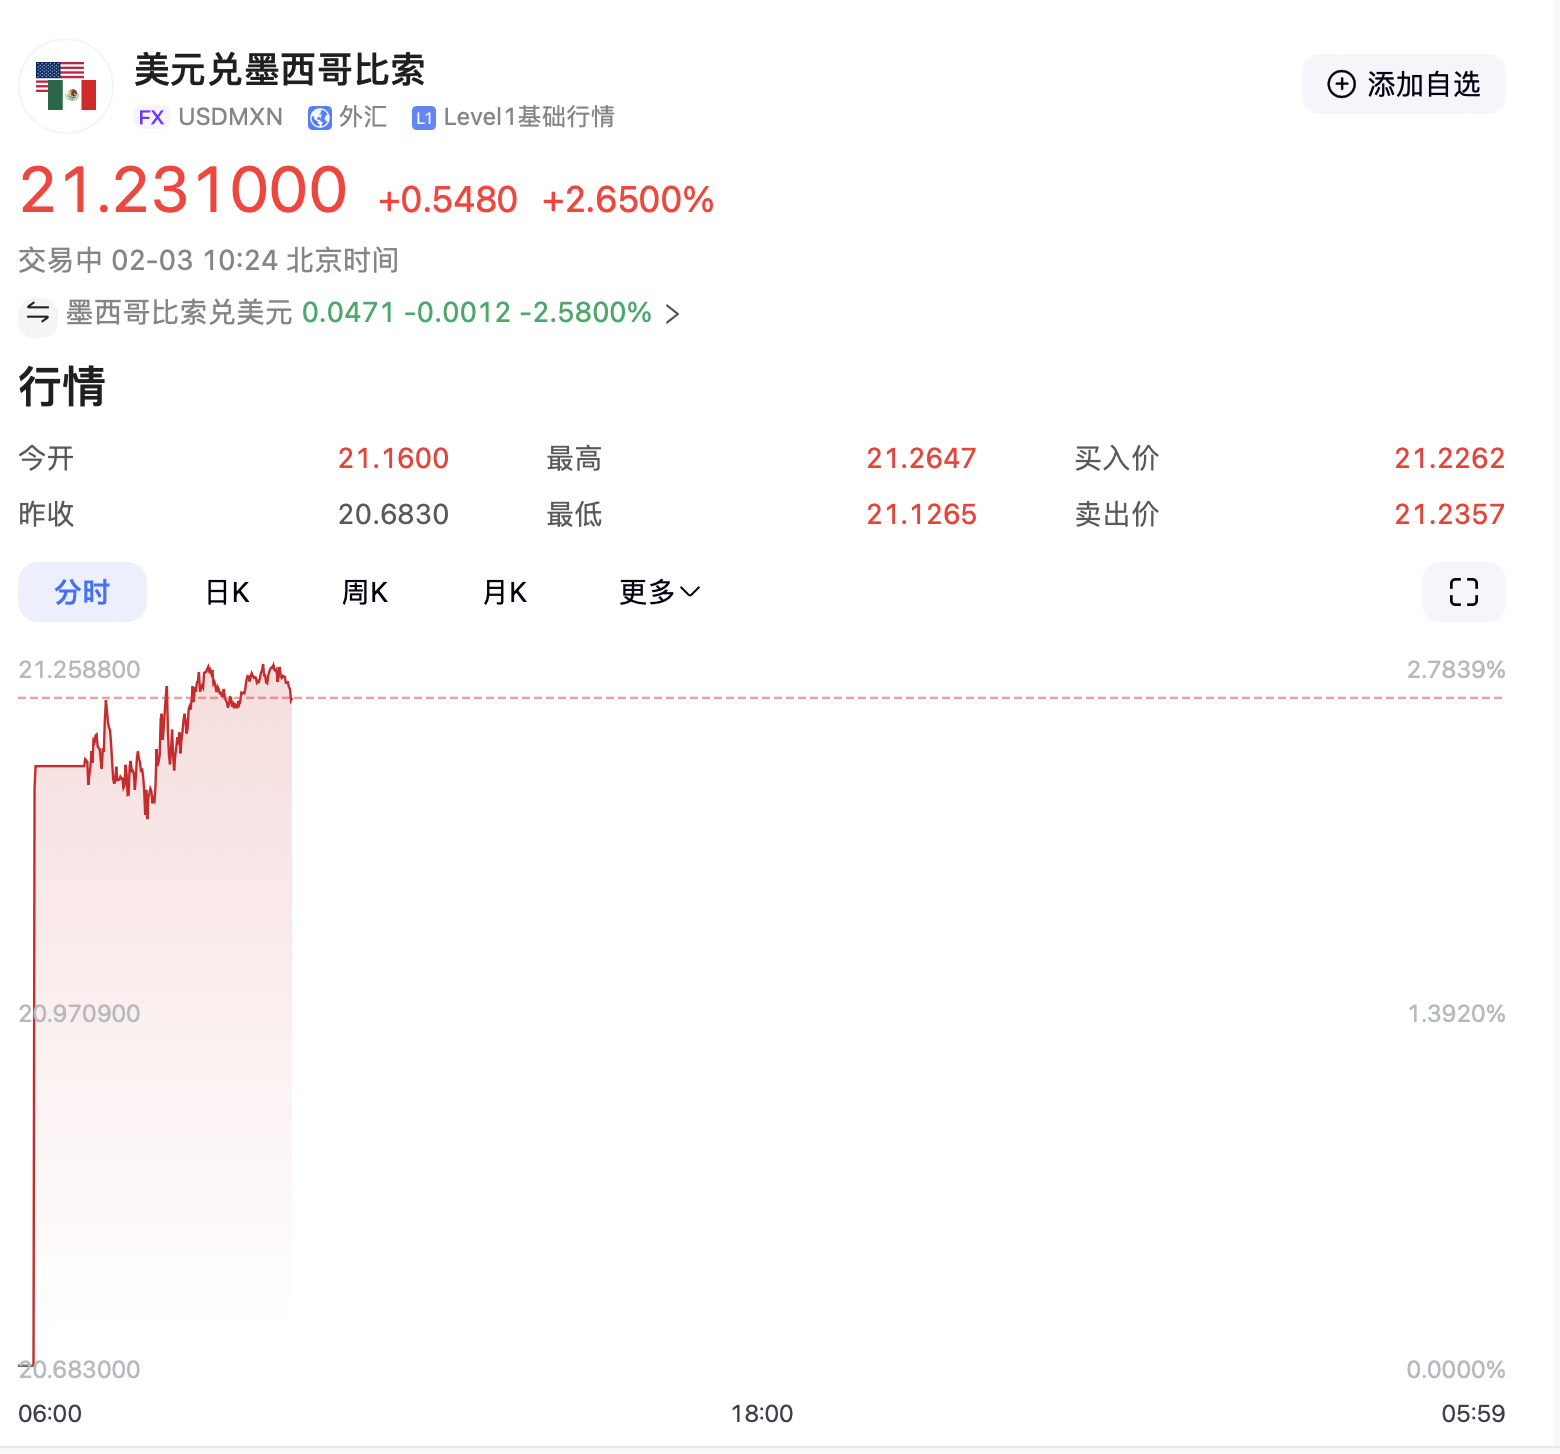Screen dimensions: 1560x1454
Task: Click the 18:00 time axis label
Action: [x=762, y=1413]
